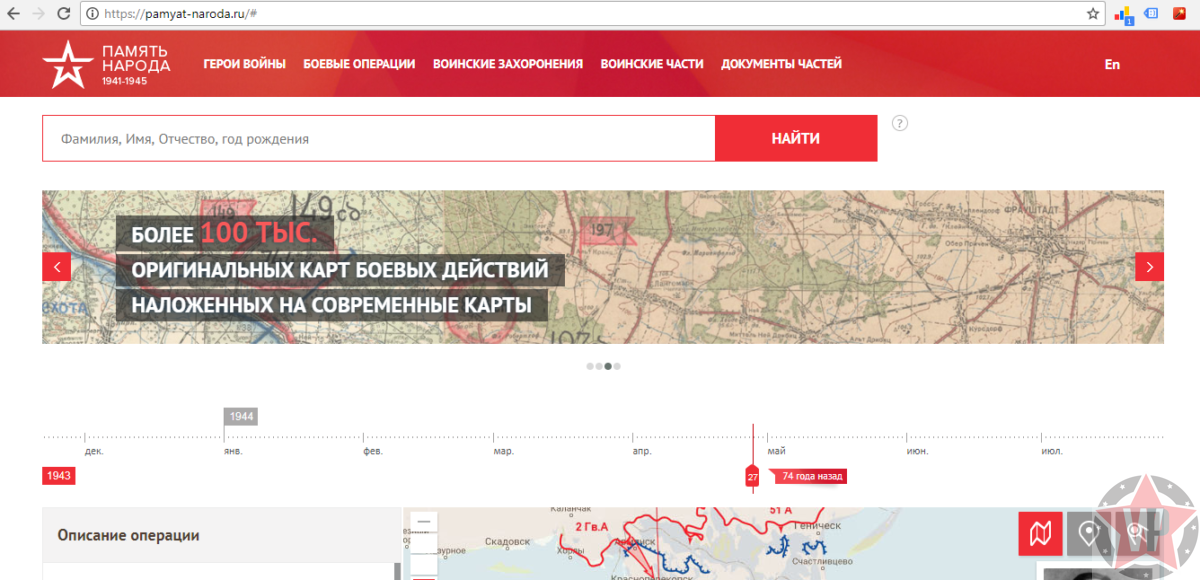
Task: Go back in browser history
Action: [x=13, y=14]
